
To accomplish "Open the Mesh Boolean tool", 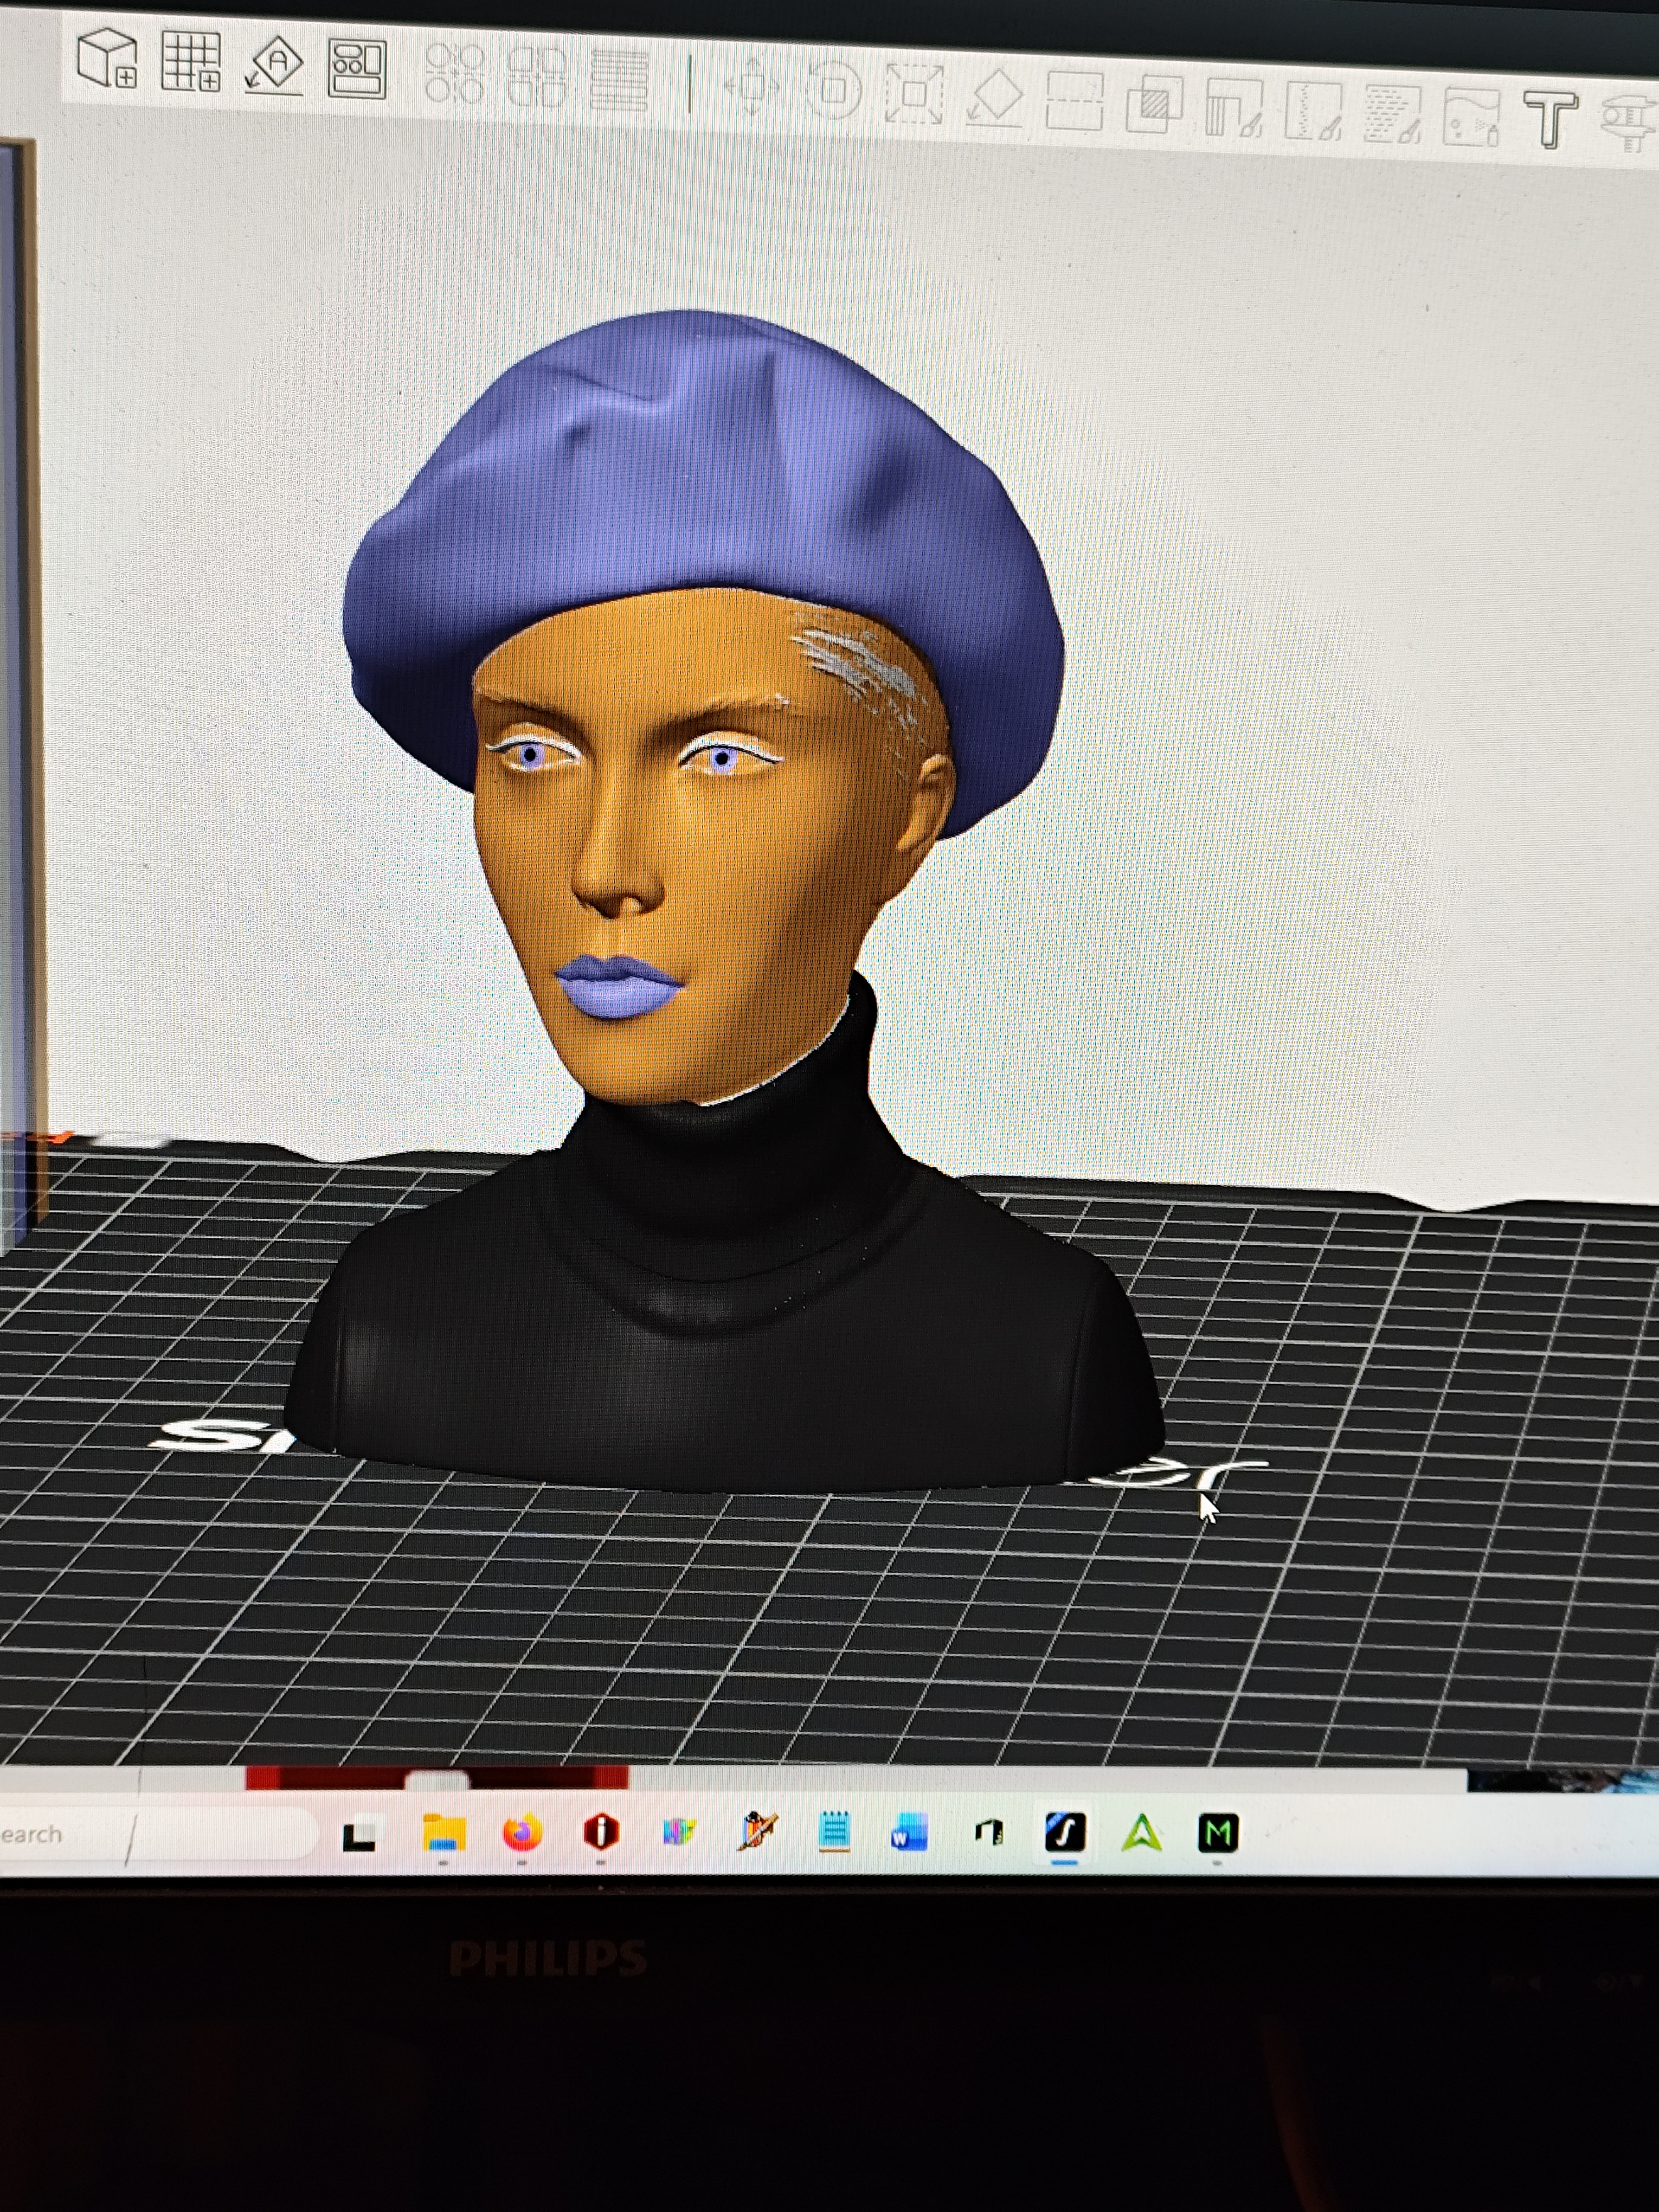I will pos(1154,105).
